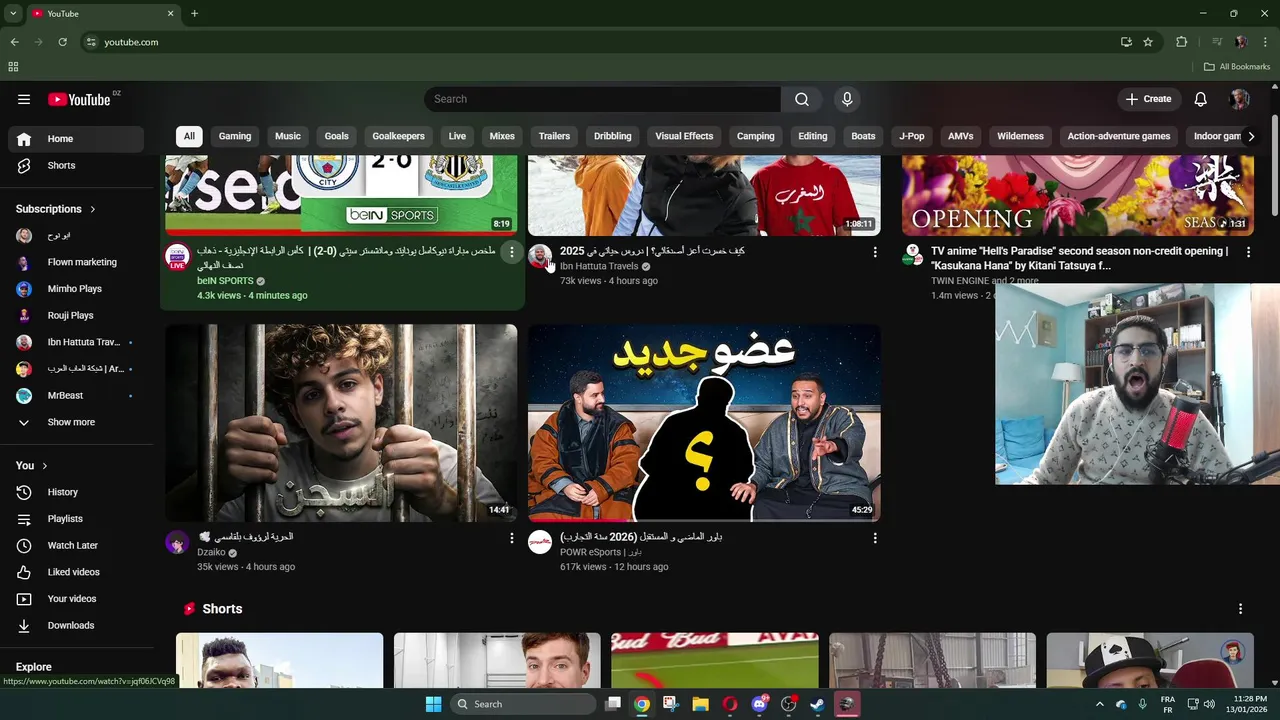The image size is (1280, 720).
Task: Open File Explorer from the taskbar
Action: 700,704
